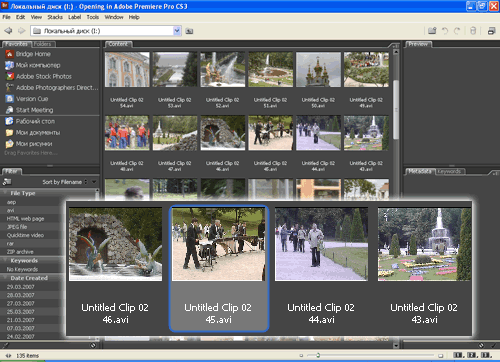Switch to workspace layout 3 button
This screenshot has width=500, height=362.
pyautogui.click(x=486, y=355)
